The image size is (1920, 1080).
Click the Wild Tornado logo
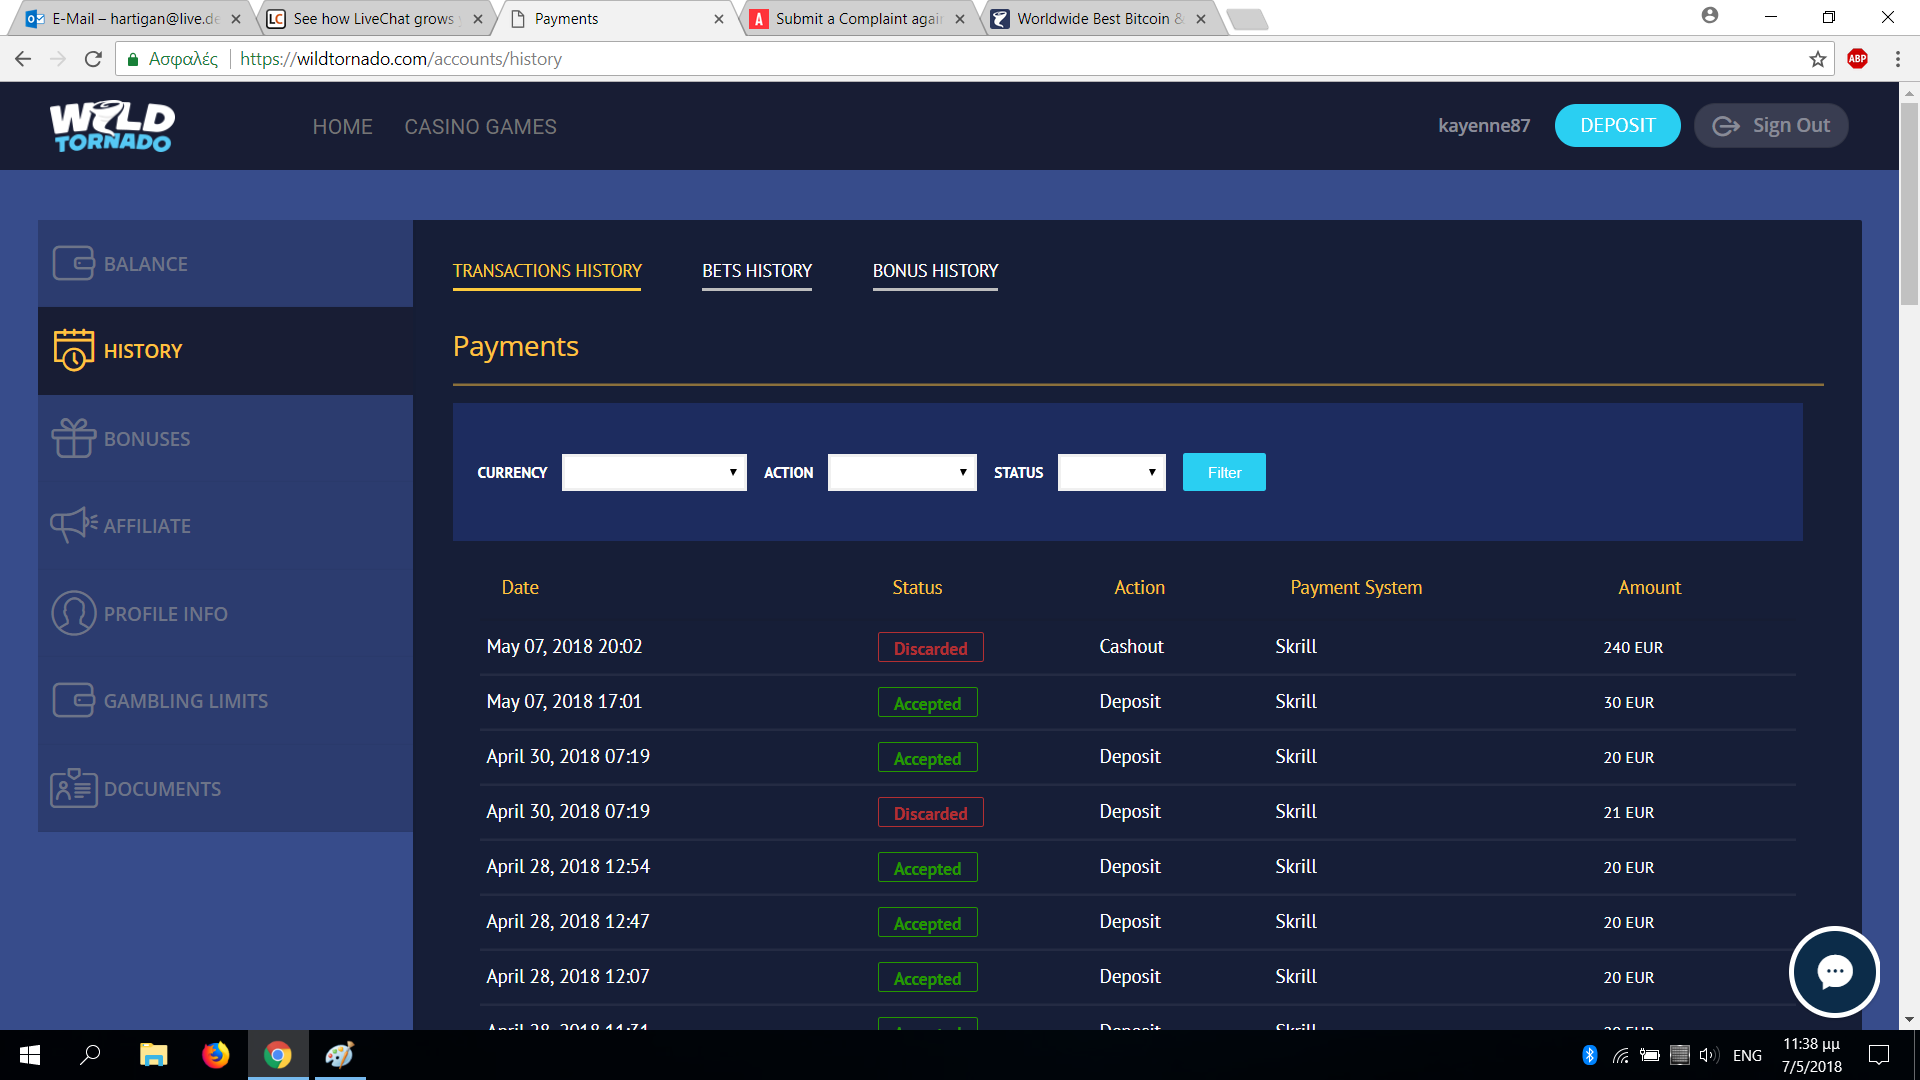point(112,126)
